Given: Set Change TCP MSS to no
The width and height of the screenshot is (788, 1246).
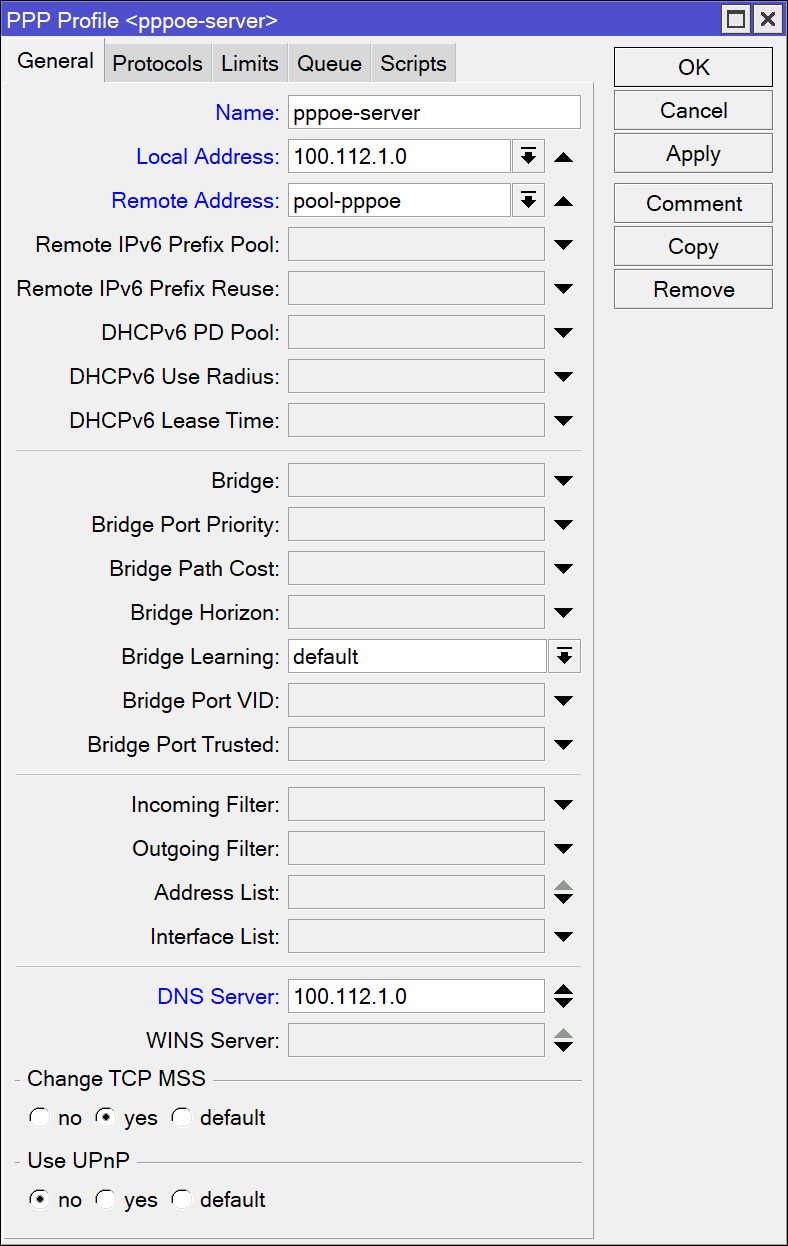Looking at the screenshot, I should 38,1117.
